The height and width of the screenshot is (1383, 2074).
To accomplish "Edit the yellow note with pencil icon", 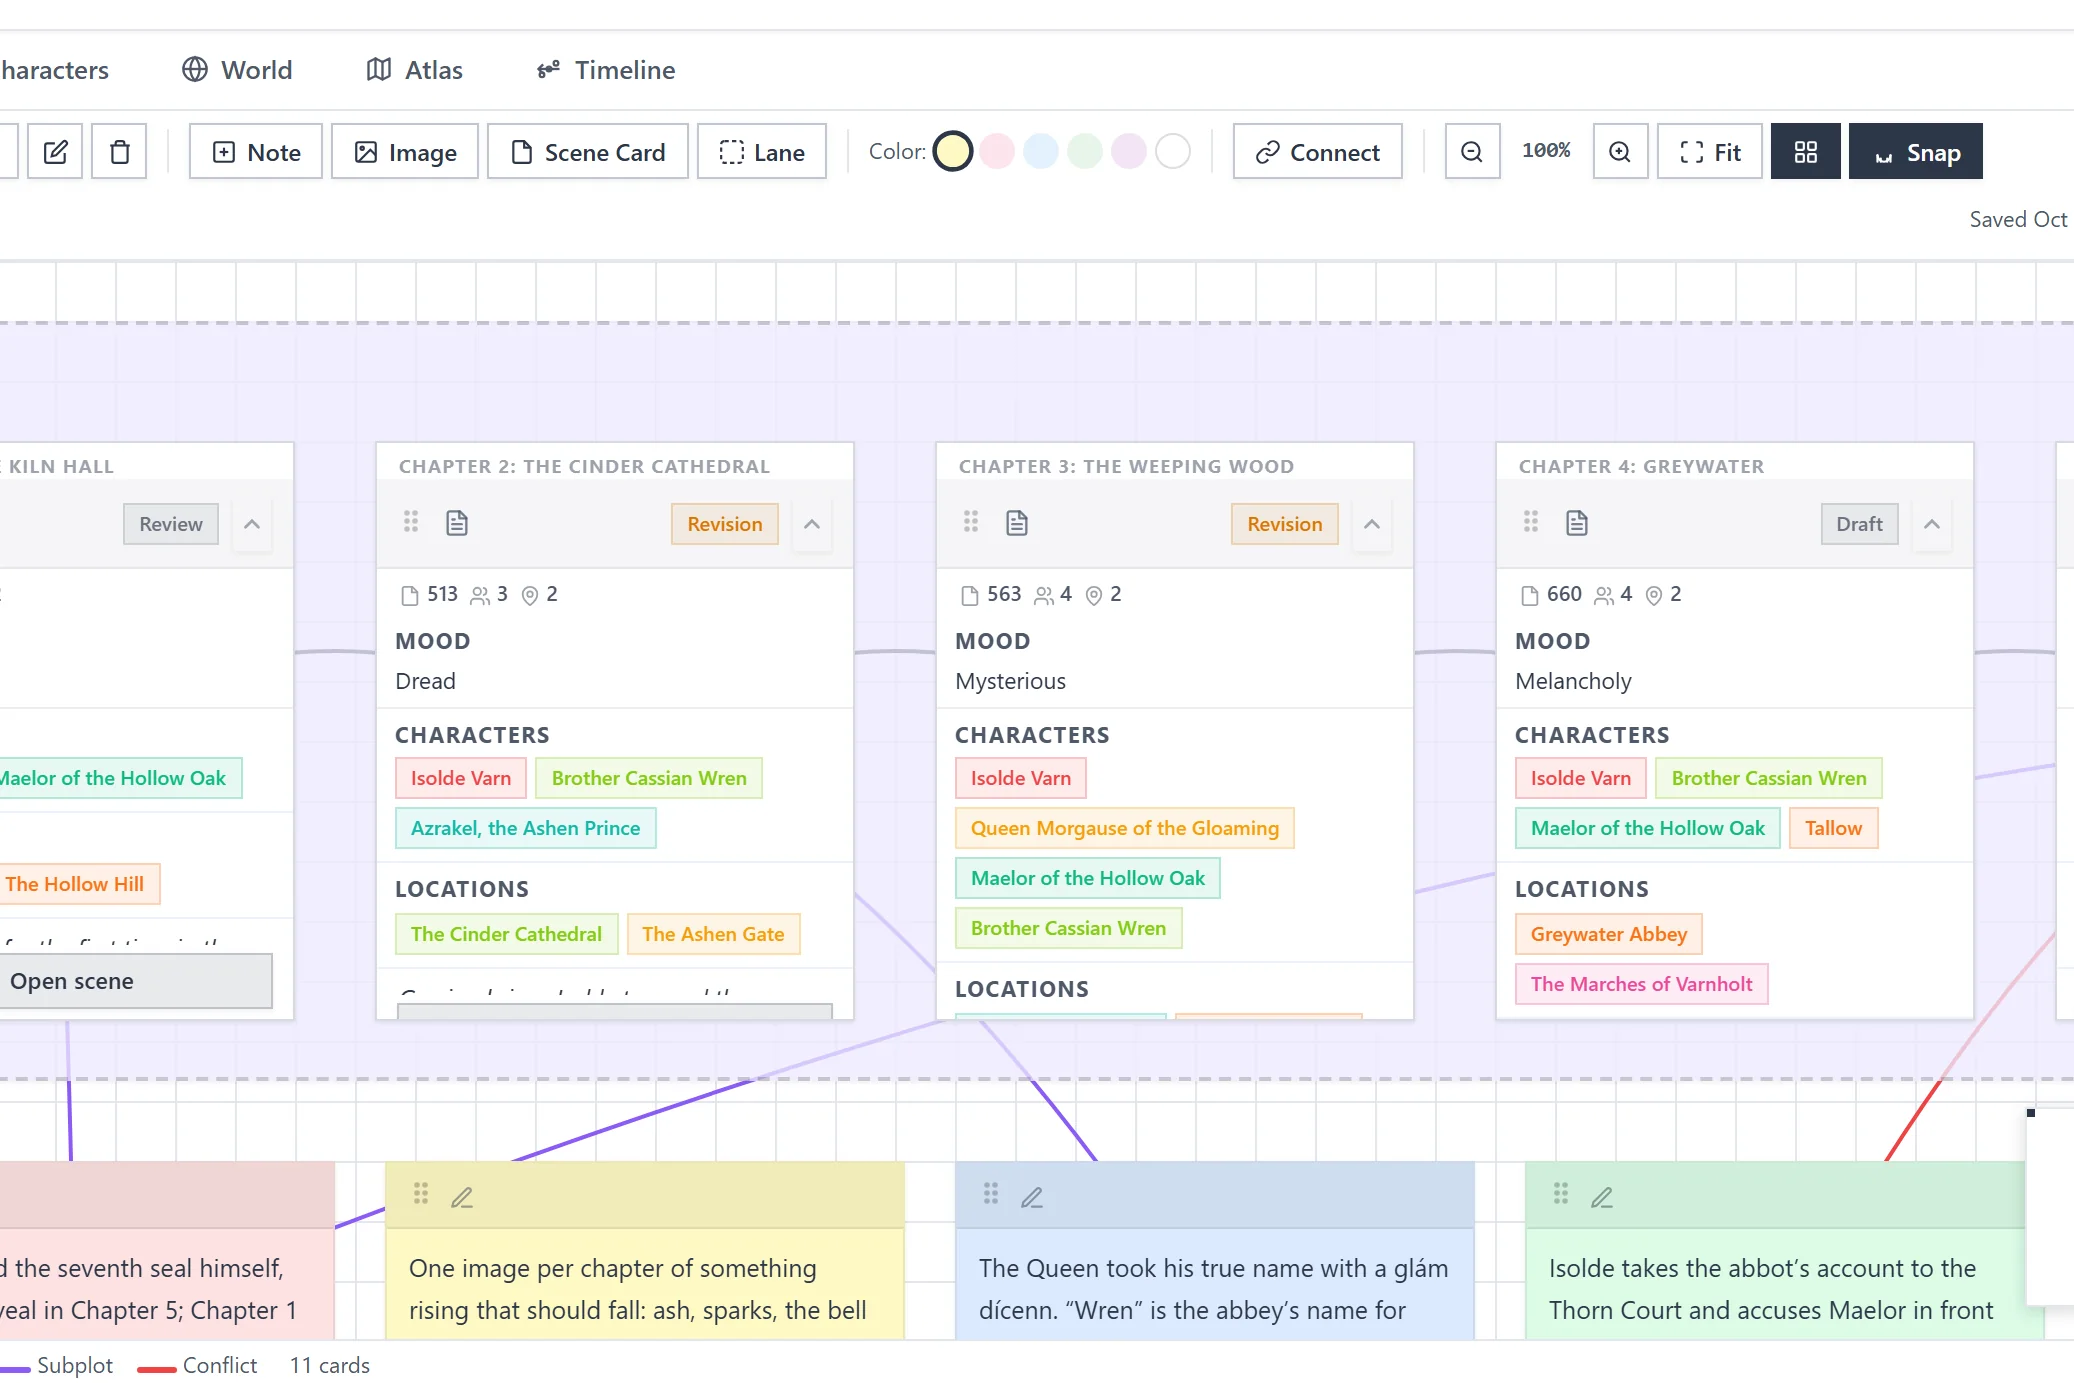I will tap(462, 1197).
